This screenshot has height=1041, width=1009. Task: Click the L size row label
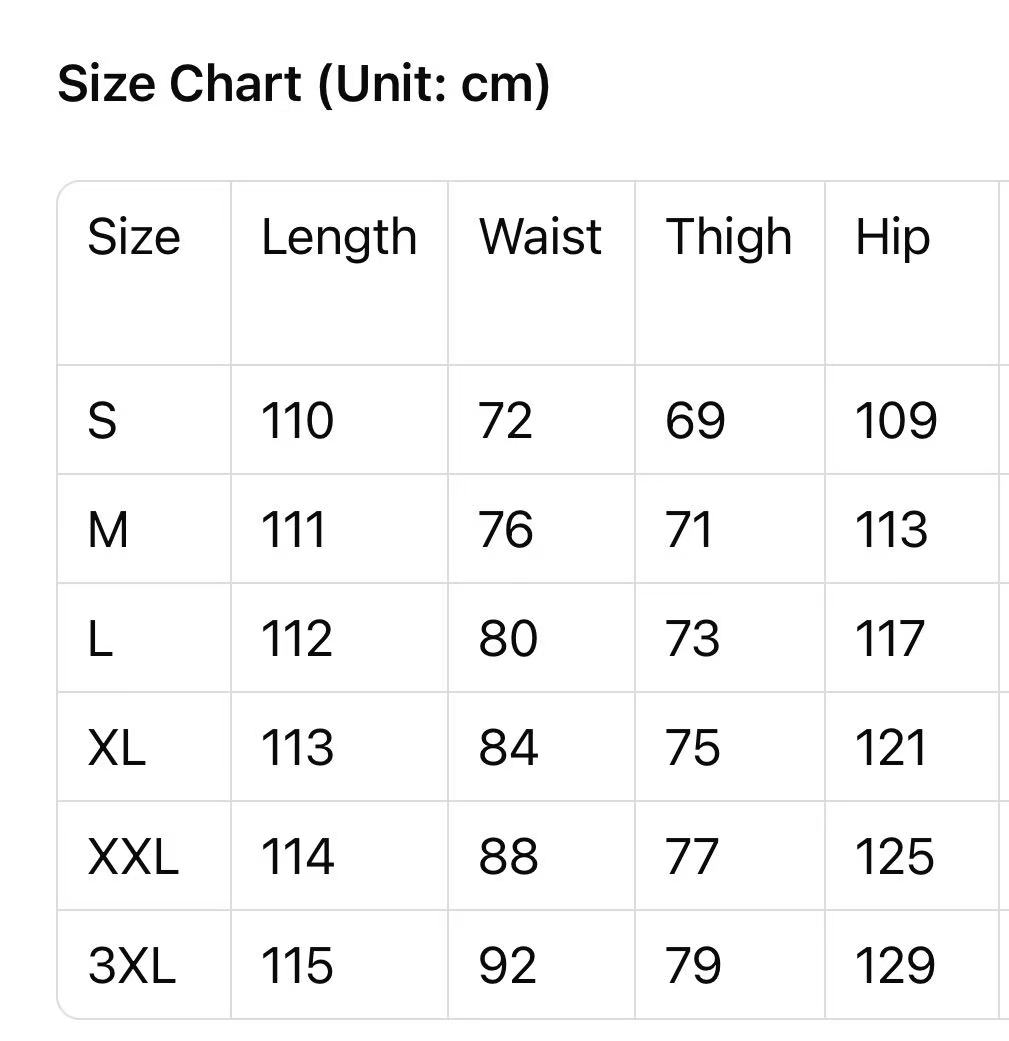point(100,639)
